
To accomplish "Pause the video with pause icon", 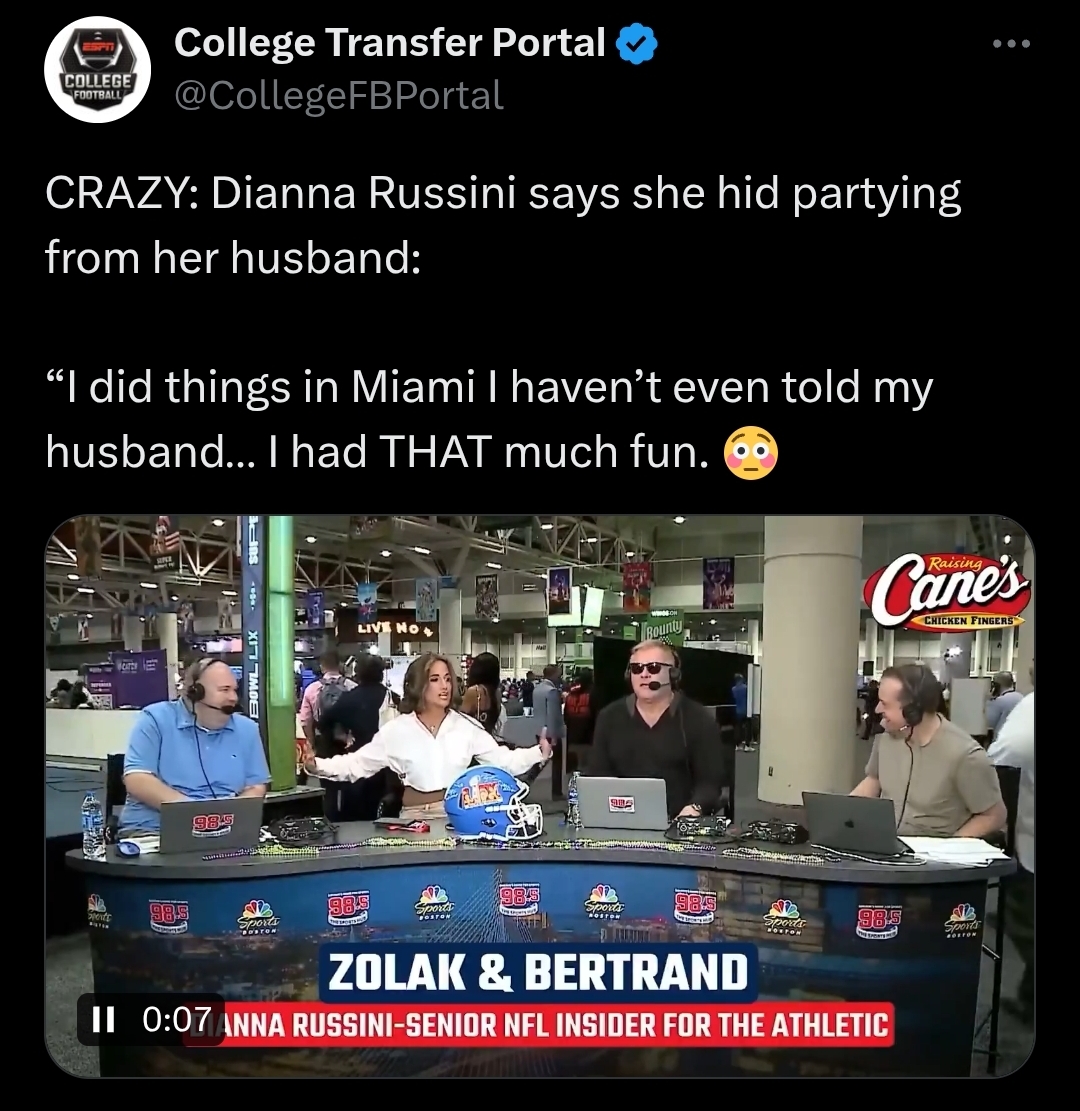I will point(103,1020).
